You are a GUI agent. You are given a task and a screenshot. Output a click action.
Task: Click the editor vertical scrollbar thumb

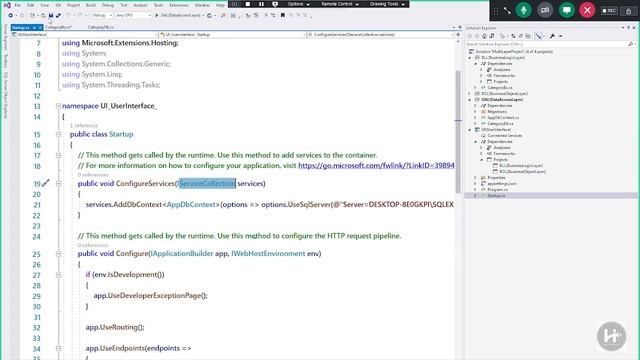click(458, 131)
